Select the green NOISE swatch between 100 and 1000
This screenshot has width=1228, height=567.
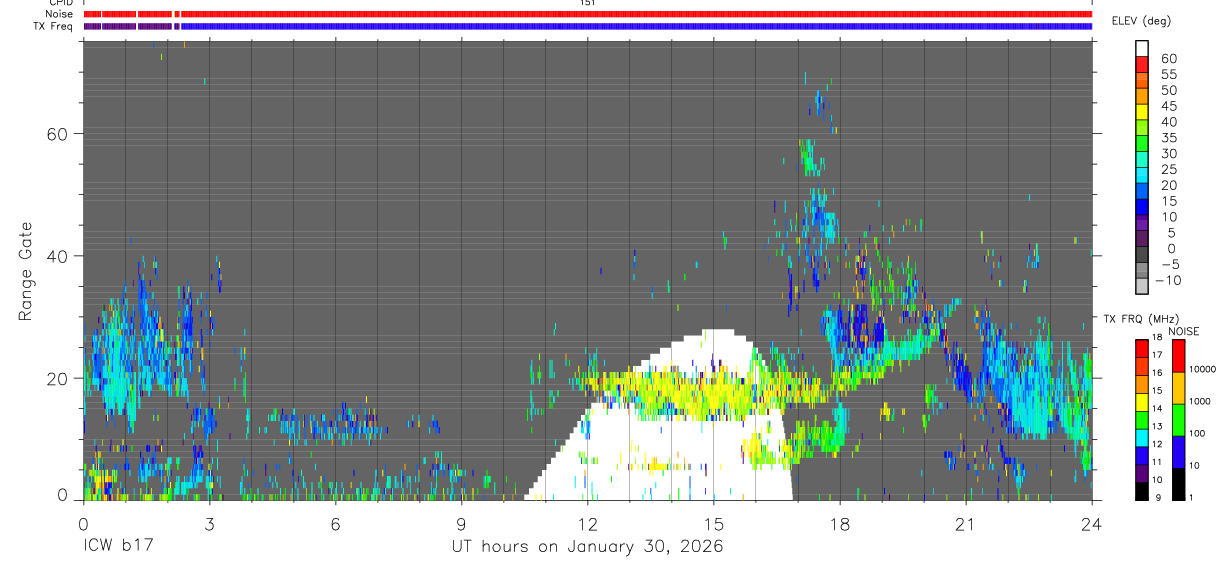(x=1179, y=419)
